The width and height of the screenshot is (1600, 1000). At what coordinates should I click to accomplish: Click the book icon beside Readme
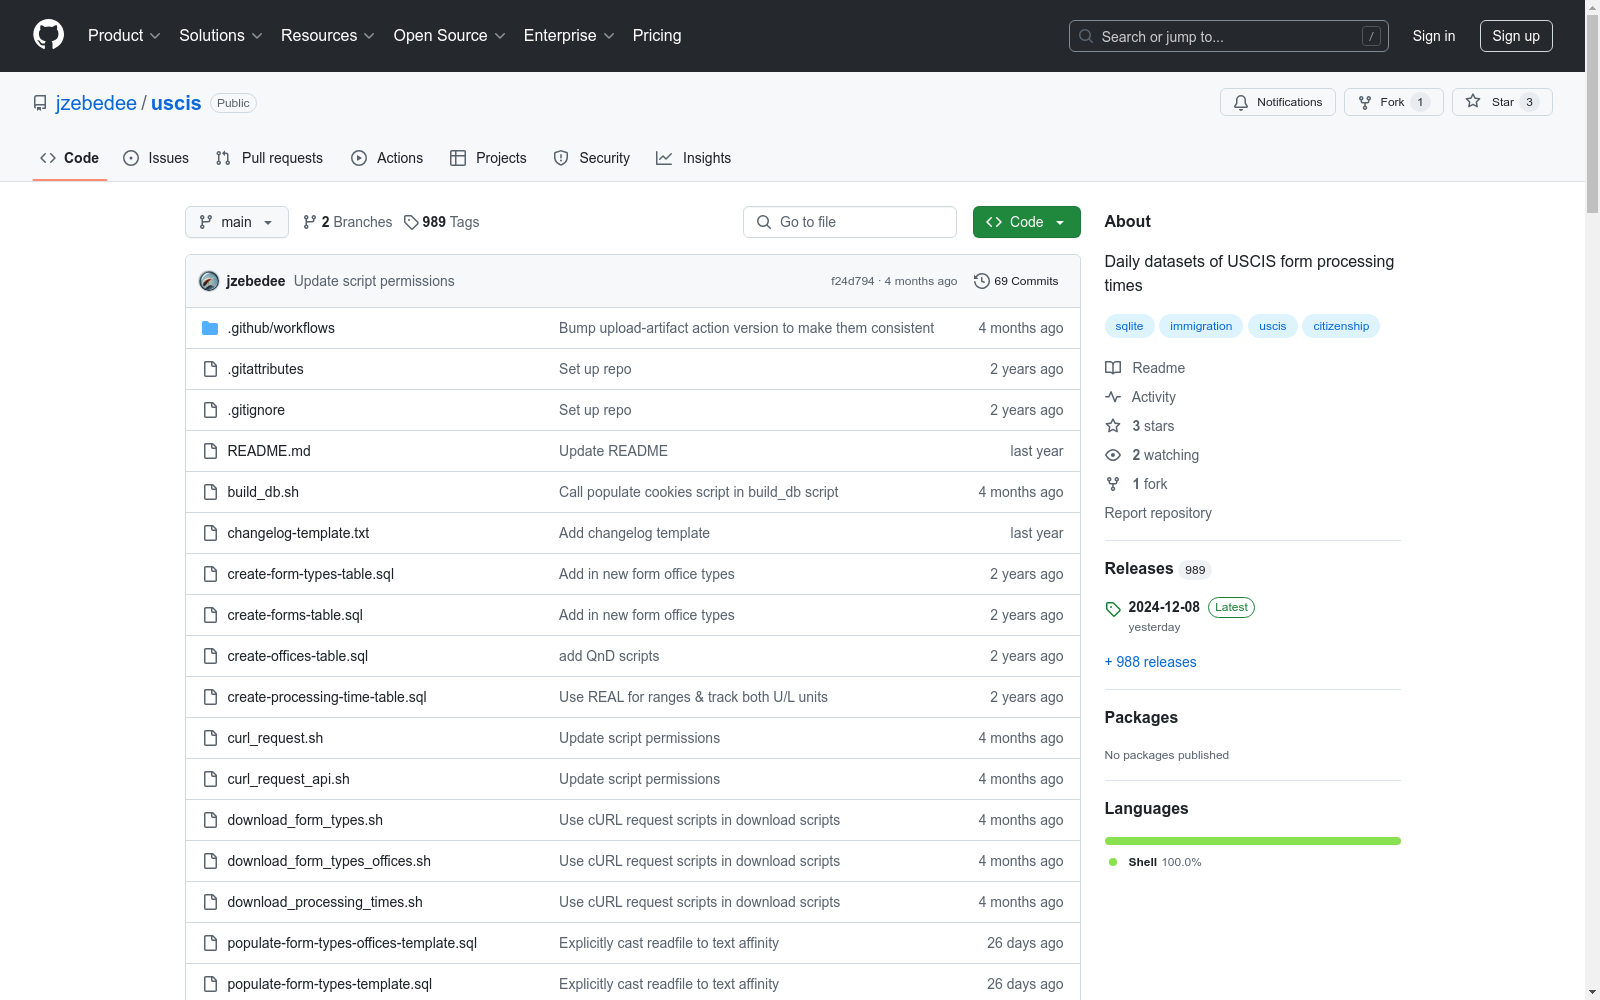[x=1113, y=368]
